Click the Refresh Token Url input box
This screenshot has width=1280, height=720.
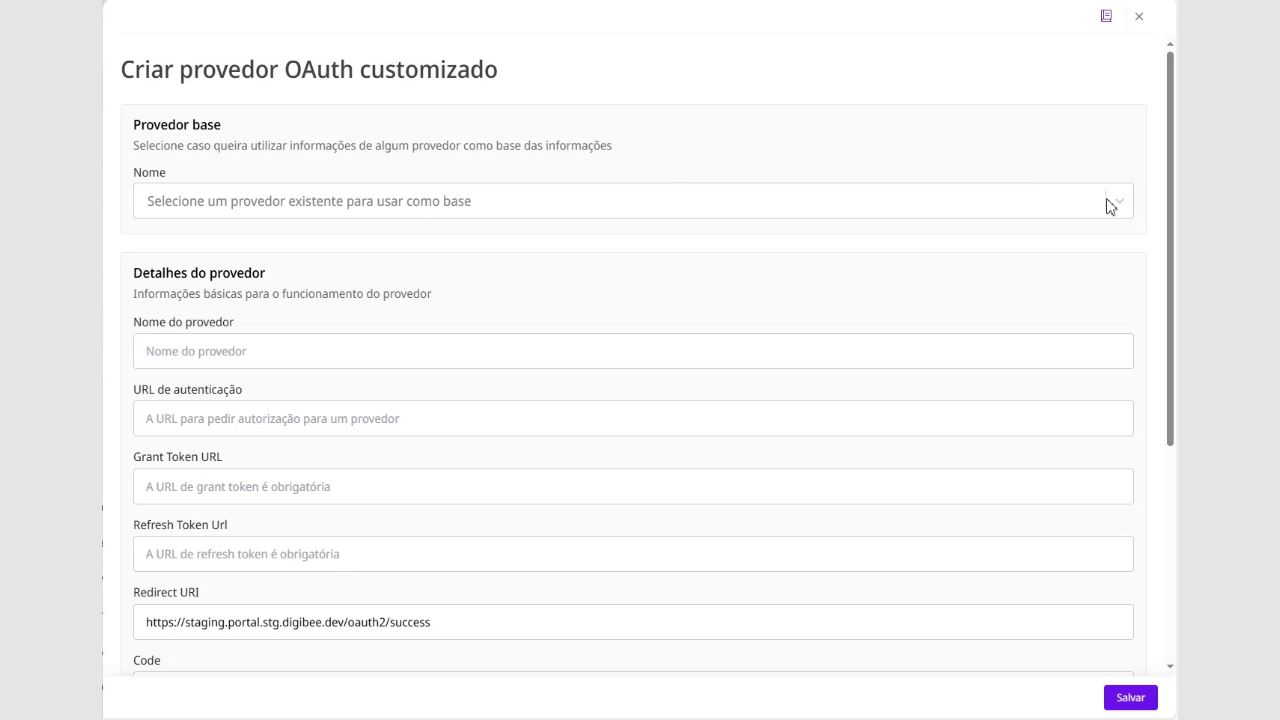[632, 554]
